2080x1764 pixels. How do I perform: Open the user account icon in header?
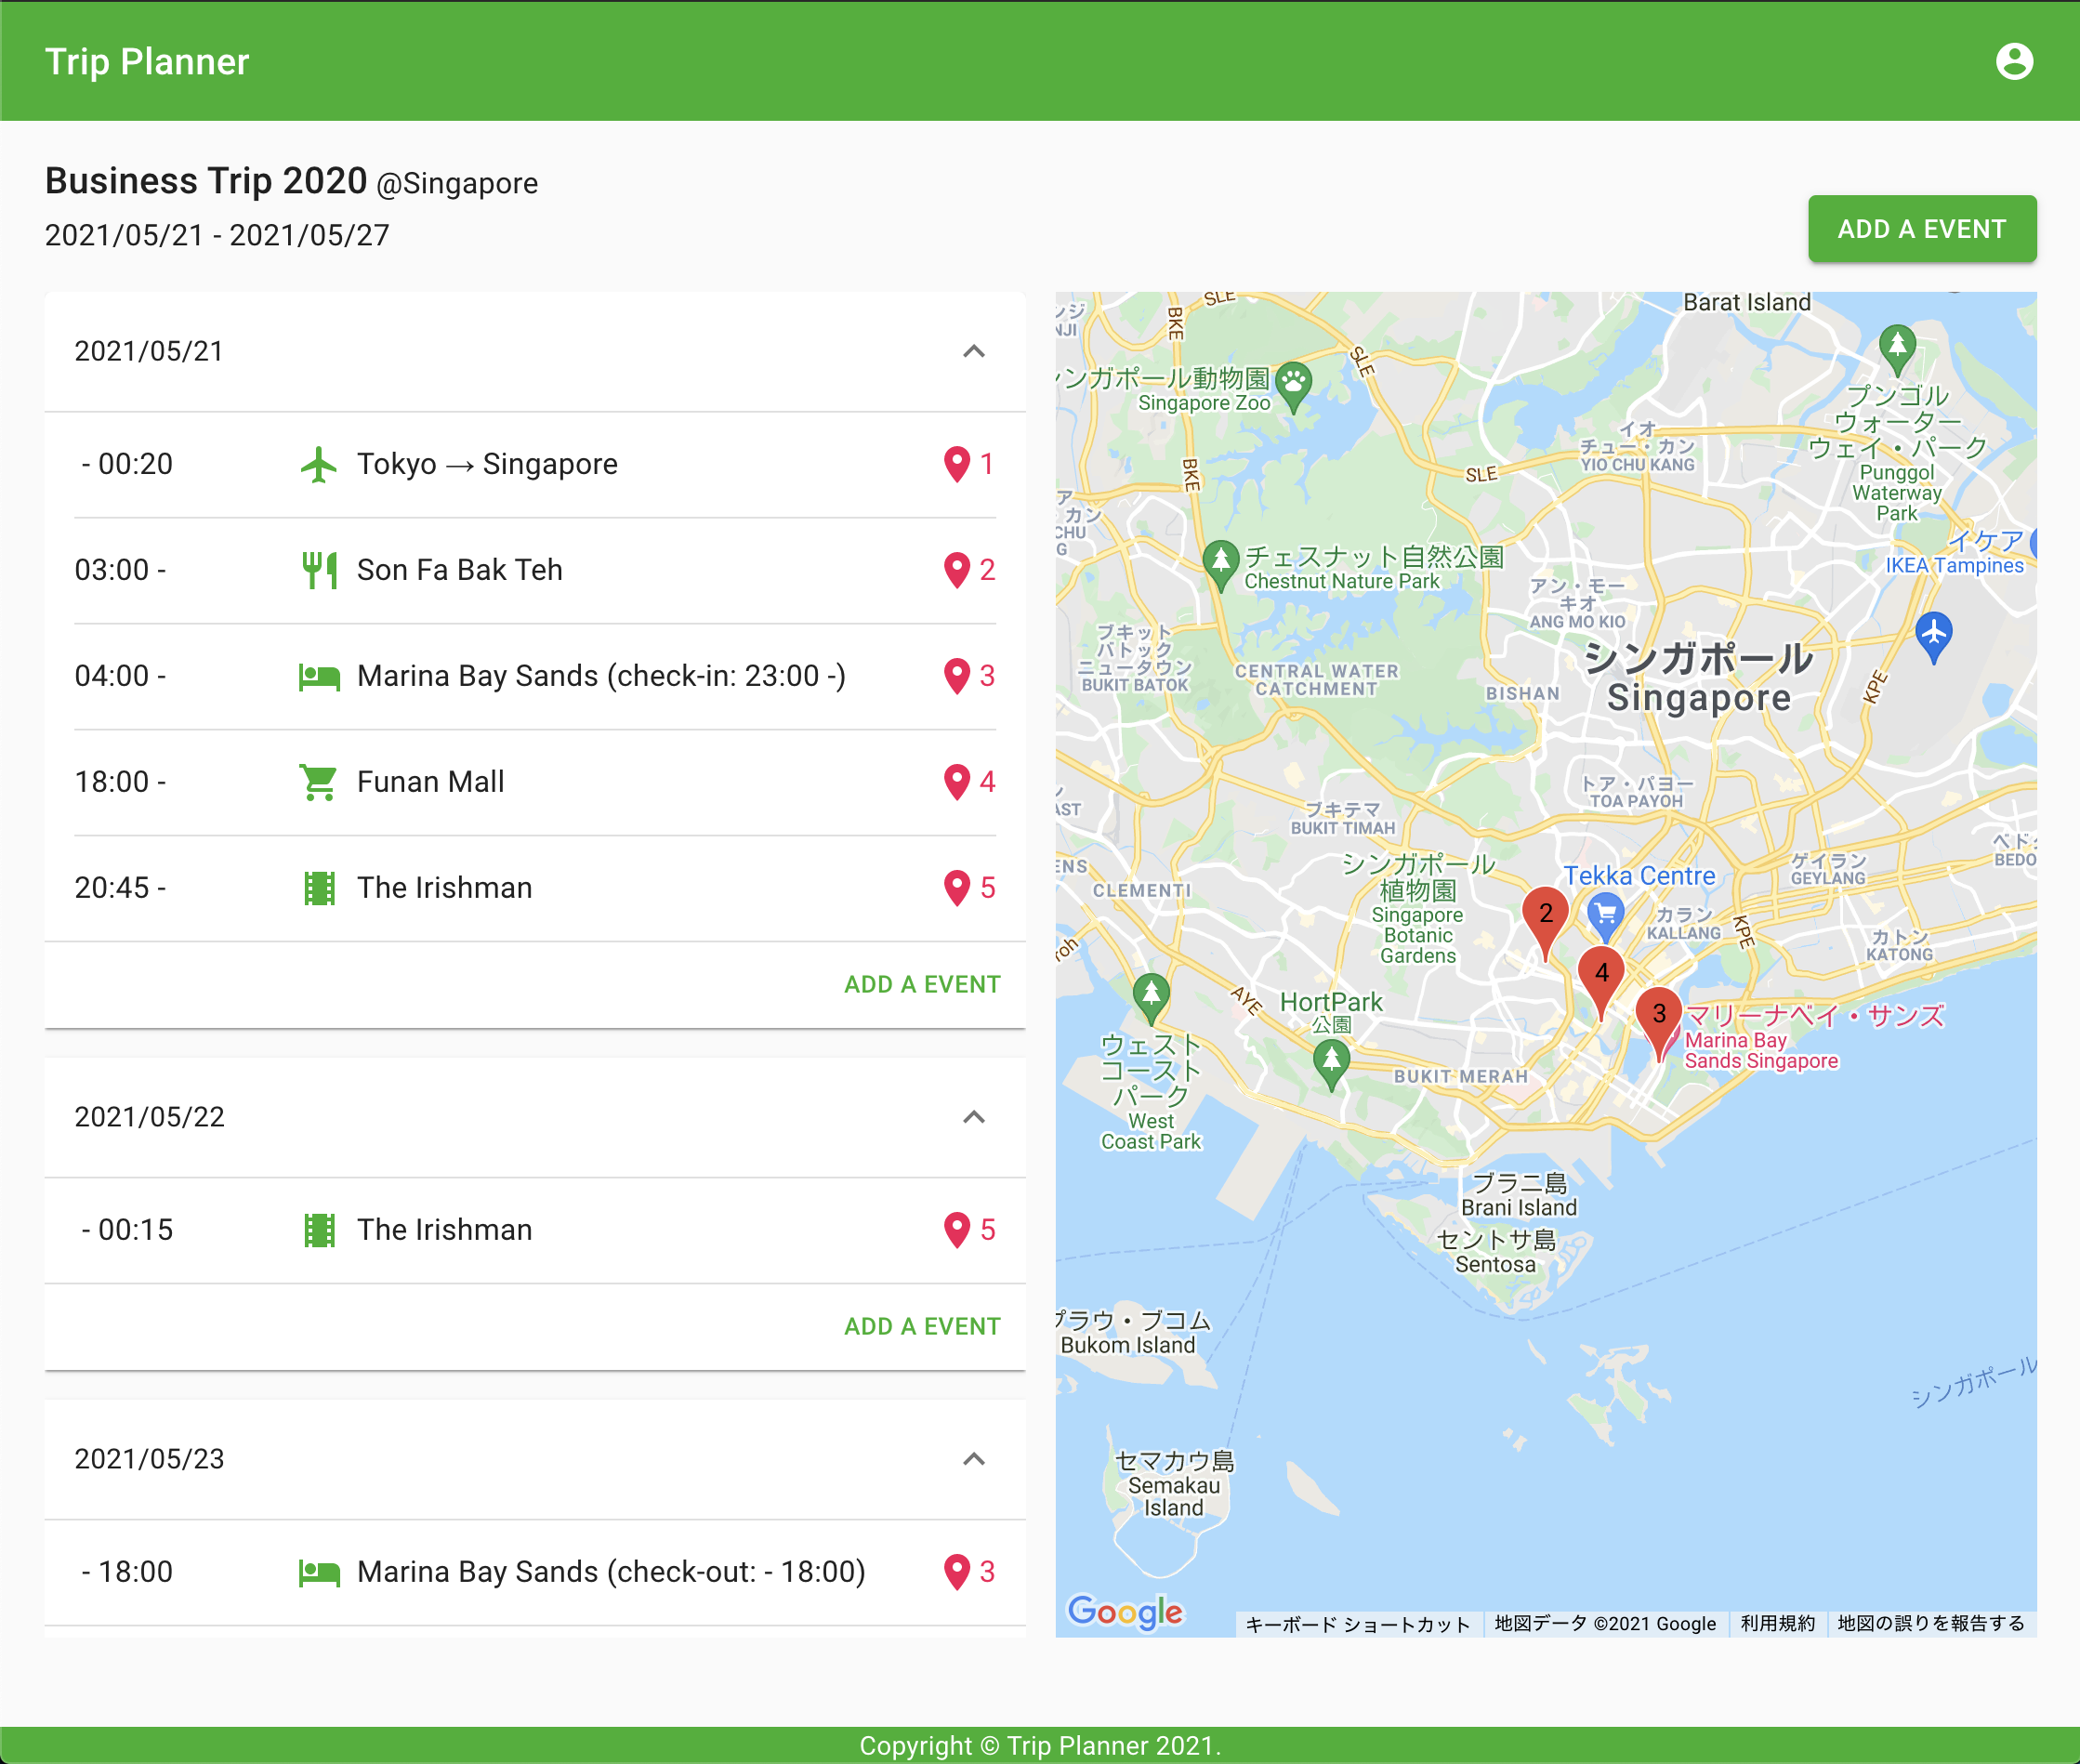coord(2014,61)
